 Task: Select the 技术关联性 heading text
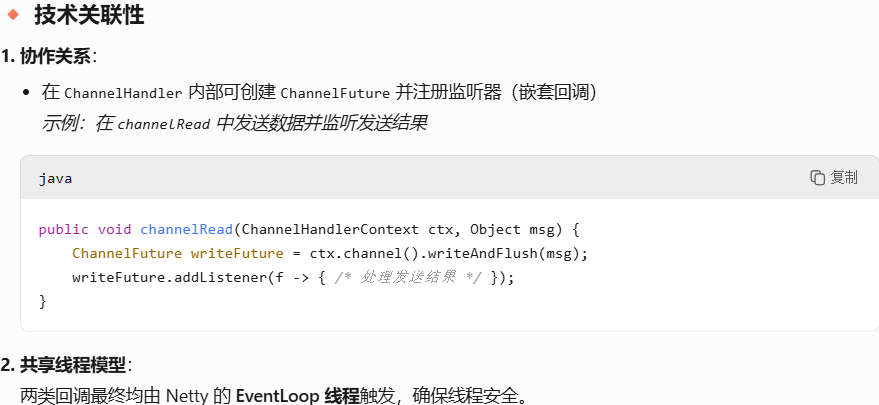(x=89, y=15)
